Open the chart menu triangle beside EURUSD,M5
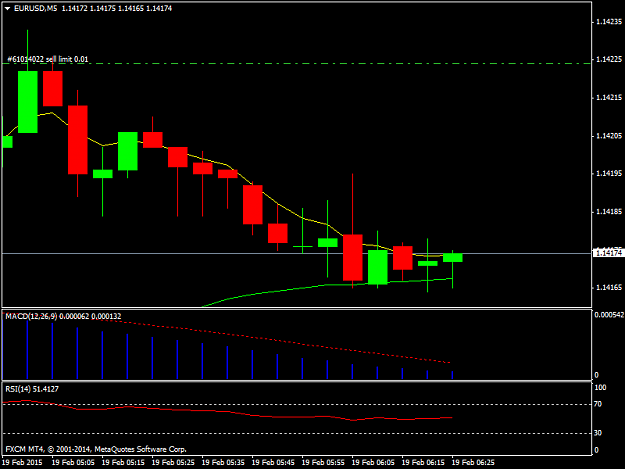625x469 pixels. 7,8
